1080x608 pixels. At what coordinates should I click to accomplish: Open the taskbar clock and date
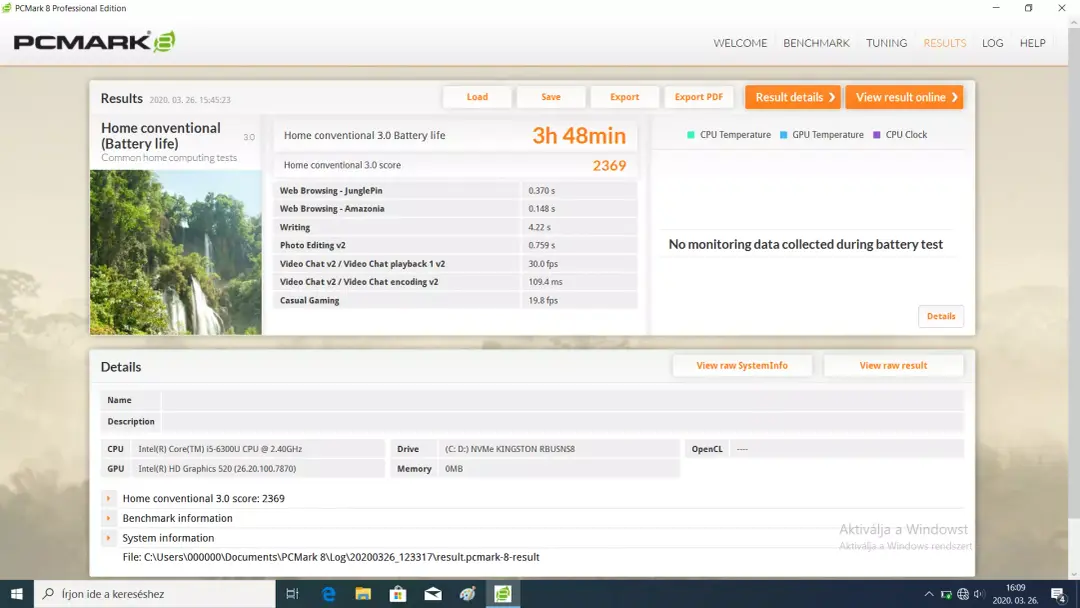coord(1015,594)
